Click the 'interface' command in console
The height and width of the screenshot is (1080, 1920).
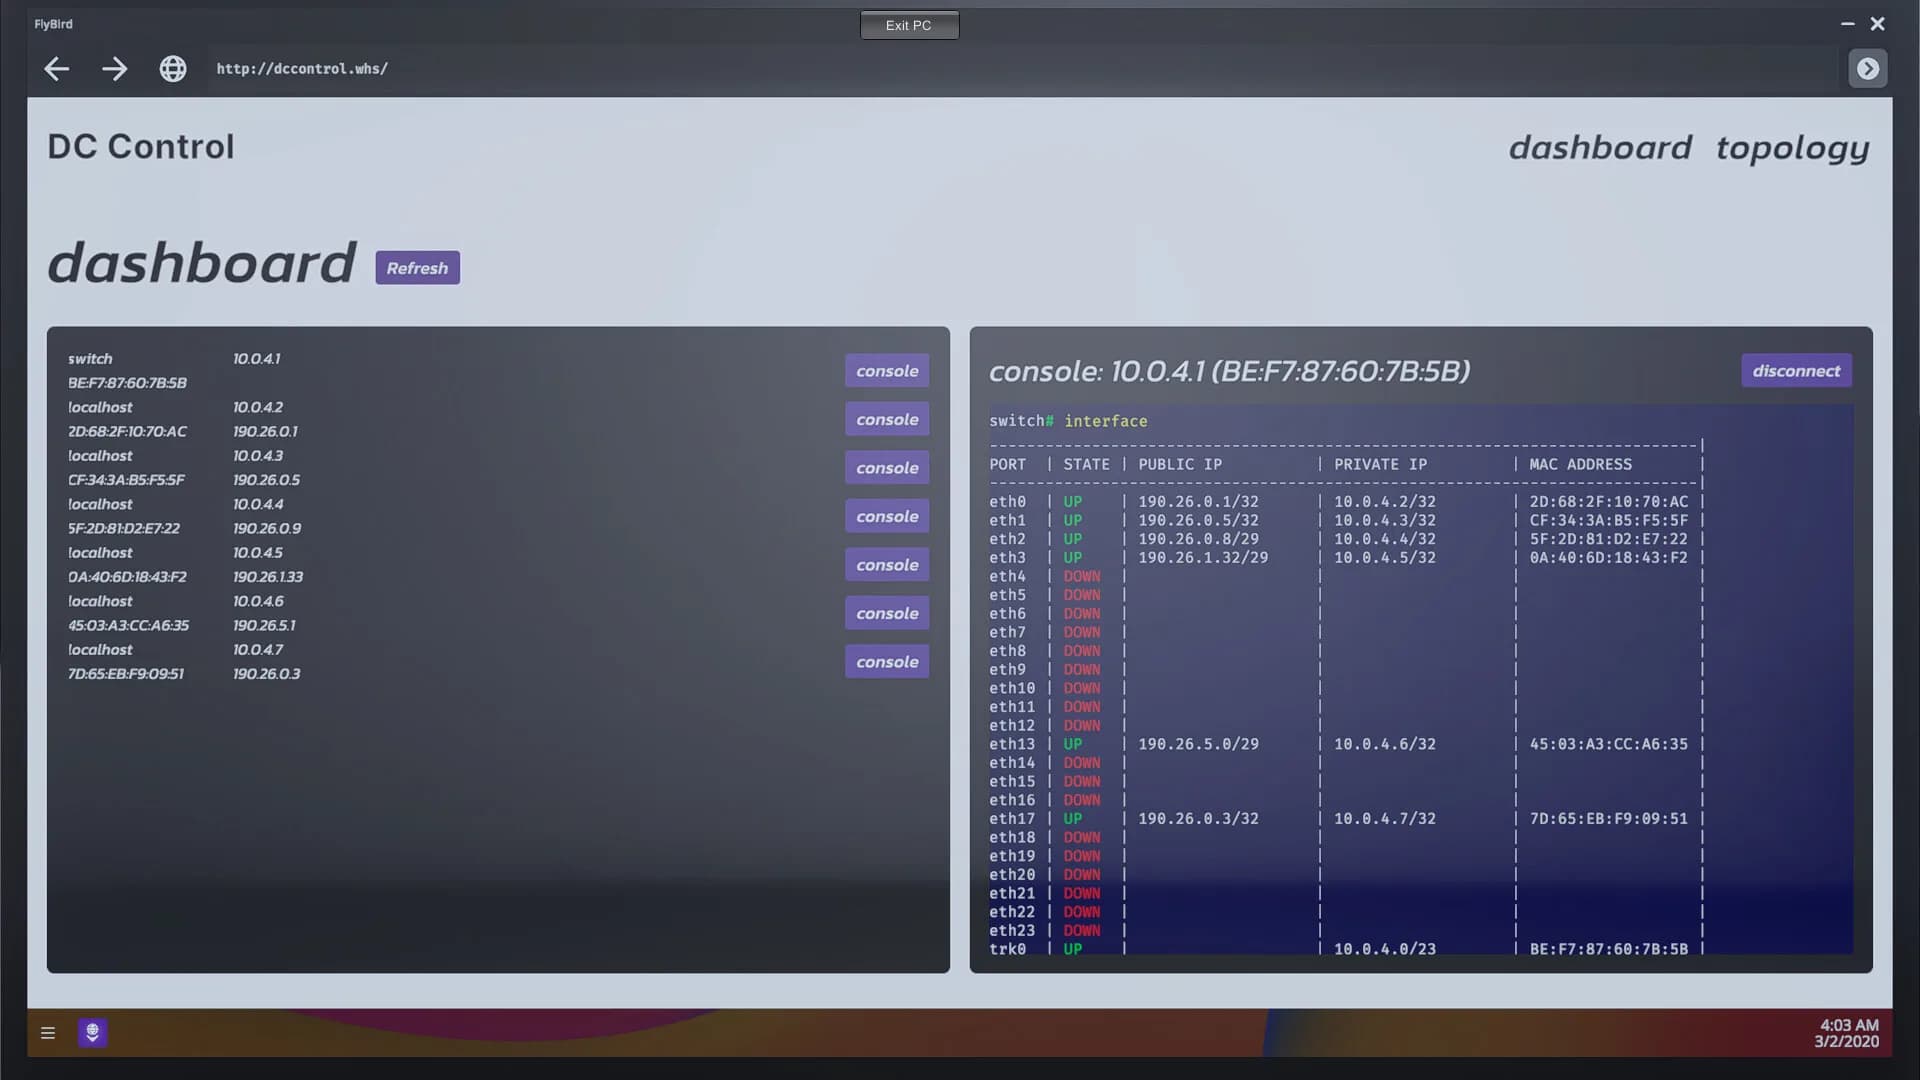(x=1106, y=421)
